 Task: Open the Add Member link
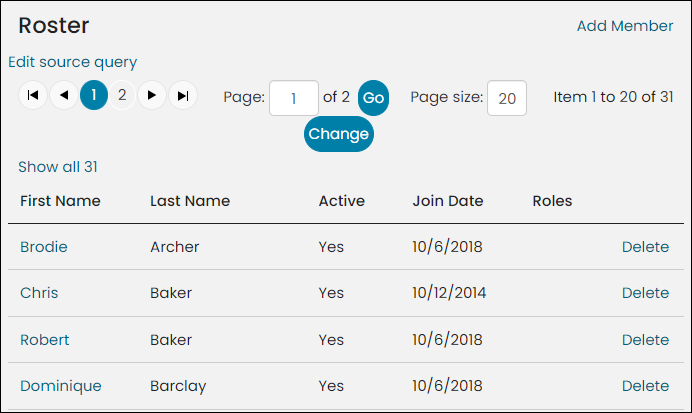pos(625,26)
